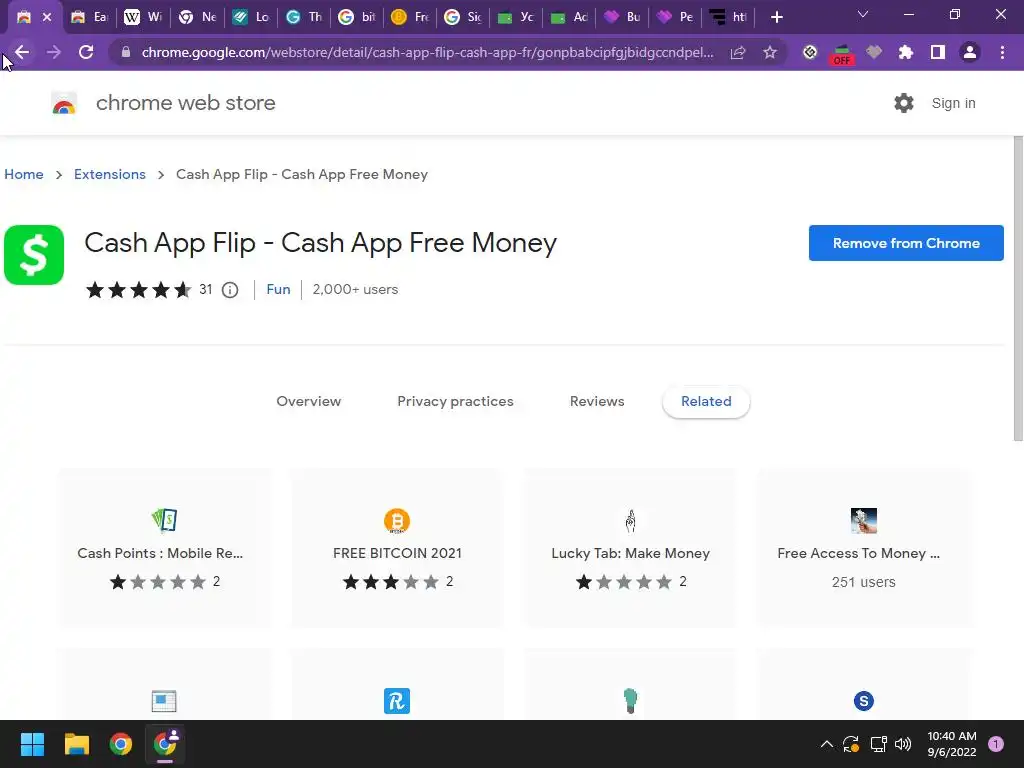Open the Windows Start menu

[32, 744]
